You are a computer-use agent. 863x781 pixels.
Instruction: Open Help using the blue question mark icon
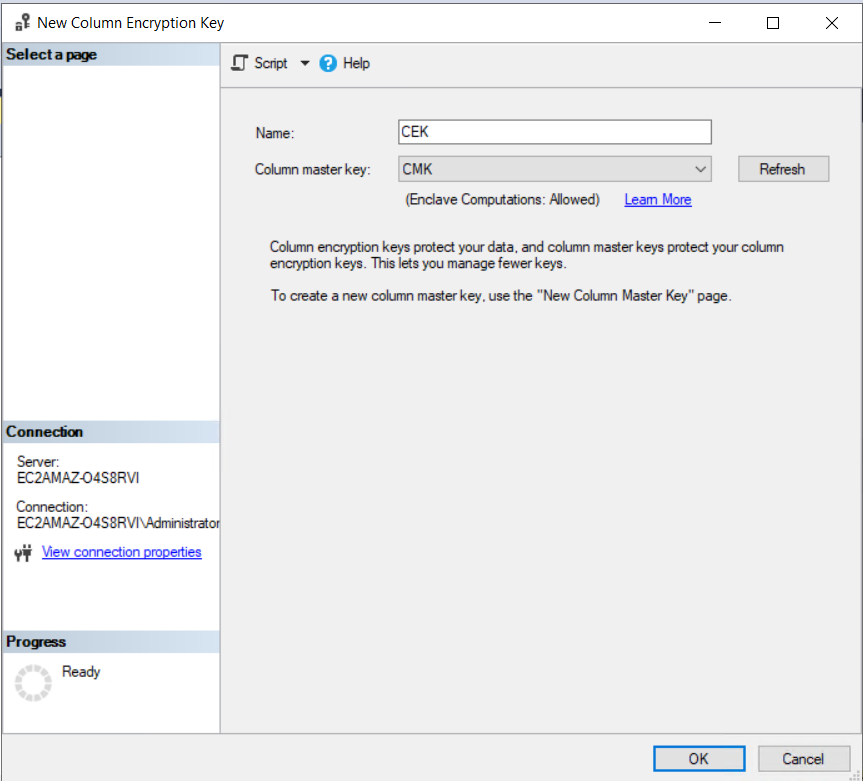(327, 62)
